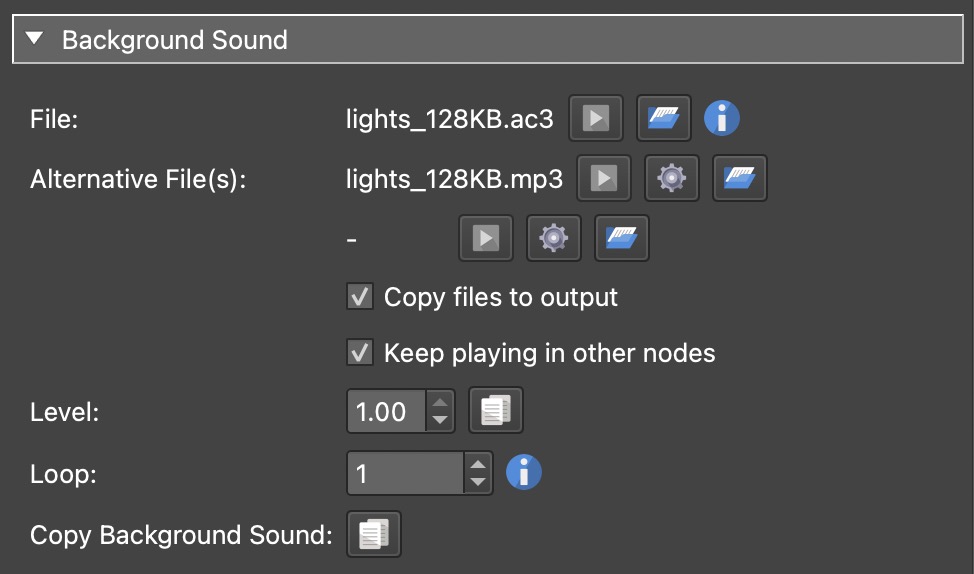Uncheck Copy files to output
Viewport: 974px width, 574px height.
360,297
